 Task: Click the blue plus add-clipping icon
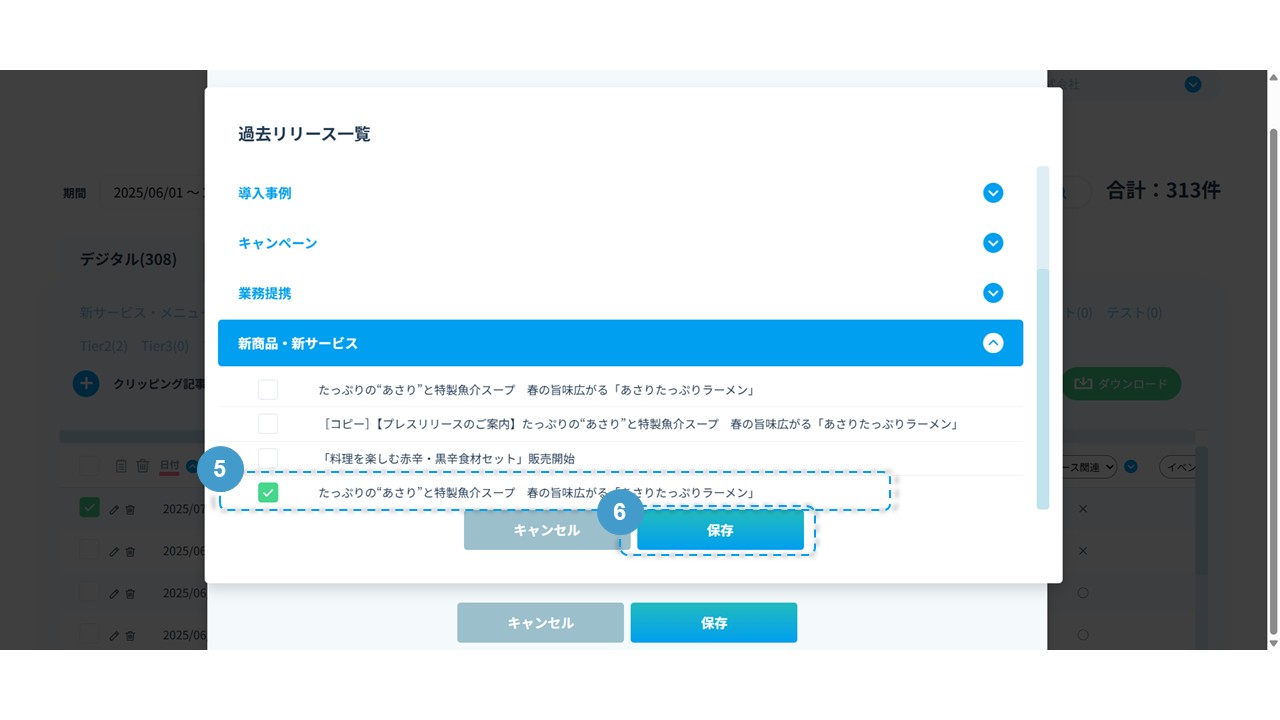point(86,383)
